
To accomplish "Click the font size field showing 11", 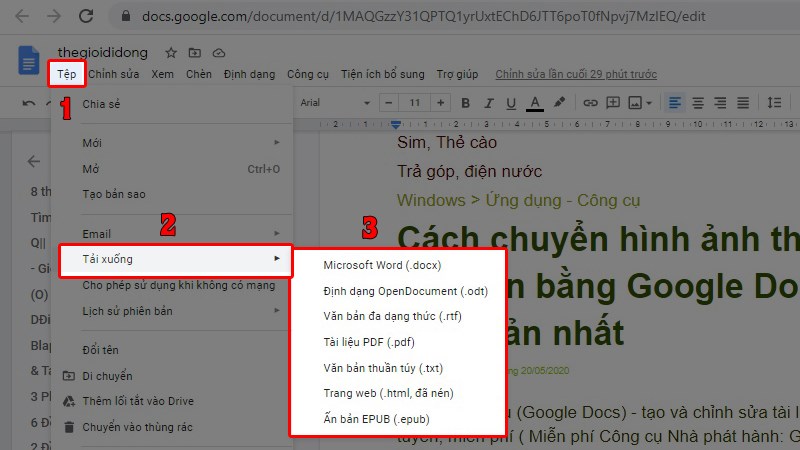I will coord(414,103).
